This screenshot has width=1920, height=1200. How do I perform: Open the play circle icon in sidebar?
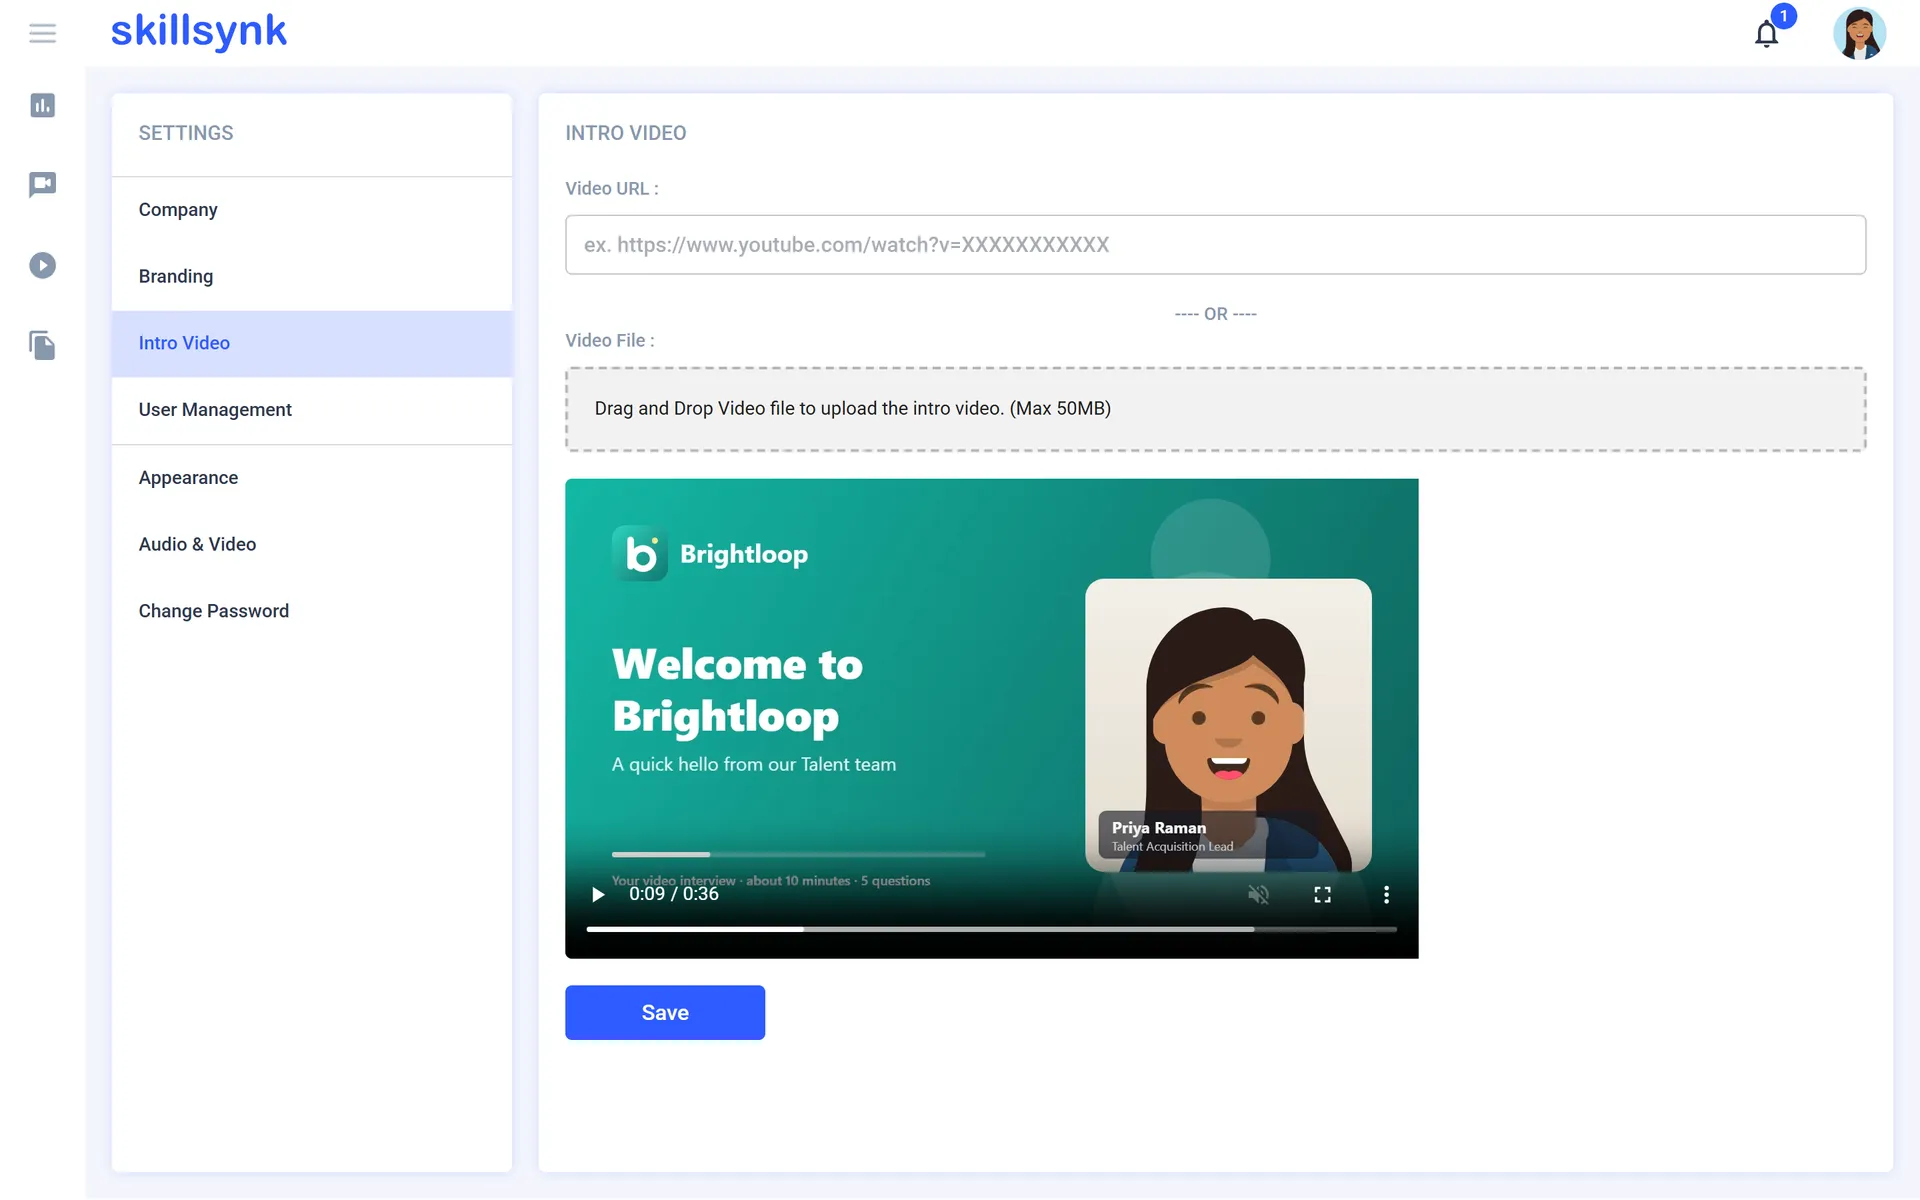tap(42, 265)
